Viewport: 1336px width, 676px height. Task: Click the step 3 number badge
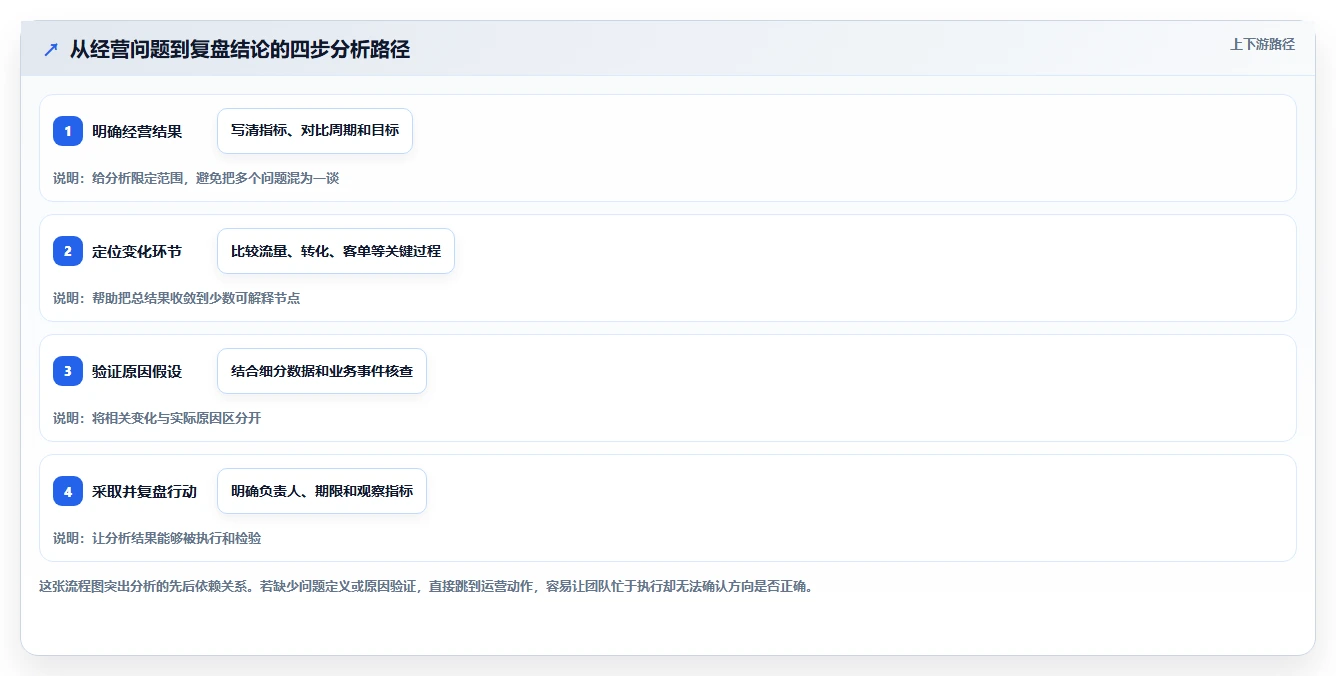[68, 371]
